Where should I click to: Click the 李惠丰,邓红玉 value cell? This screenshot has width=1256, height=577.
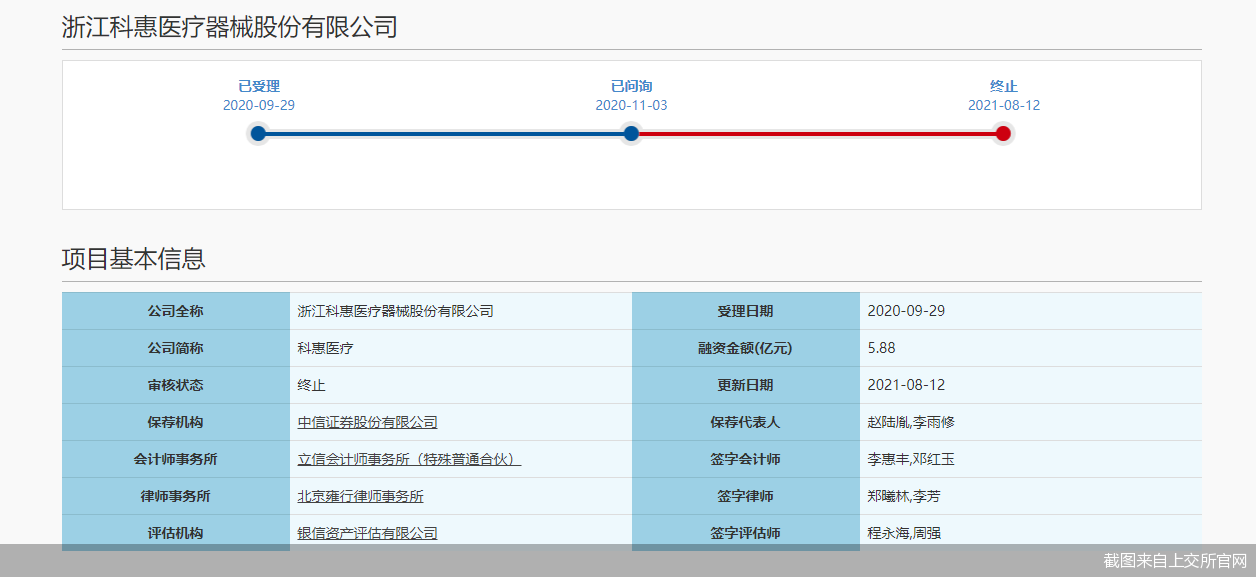tap(1031, 459)
